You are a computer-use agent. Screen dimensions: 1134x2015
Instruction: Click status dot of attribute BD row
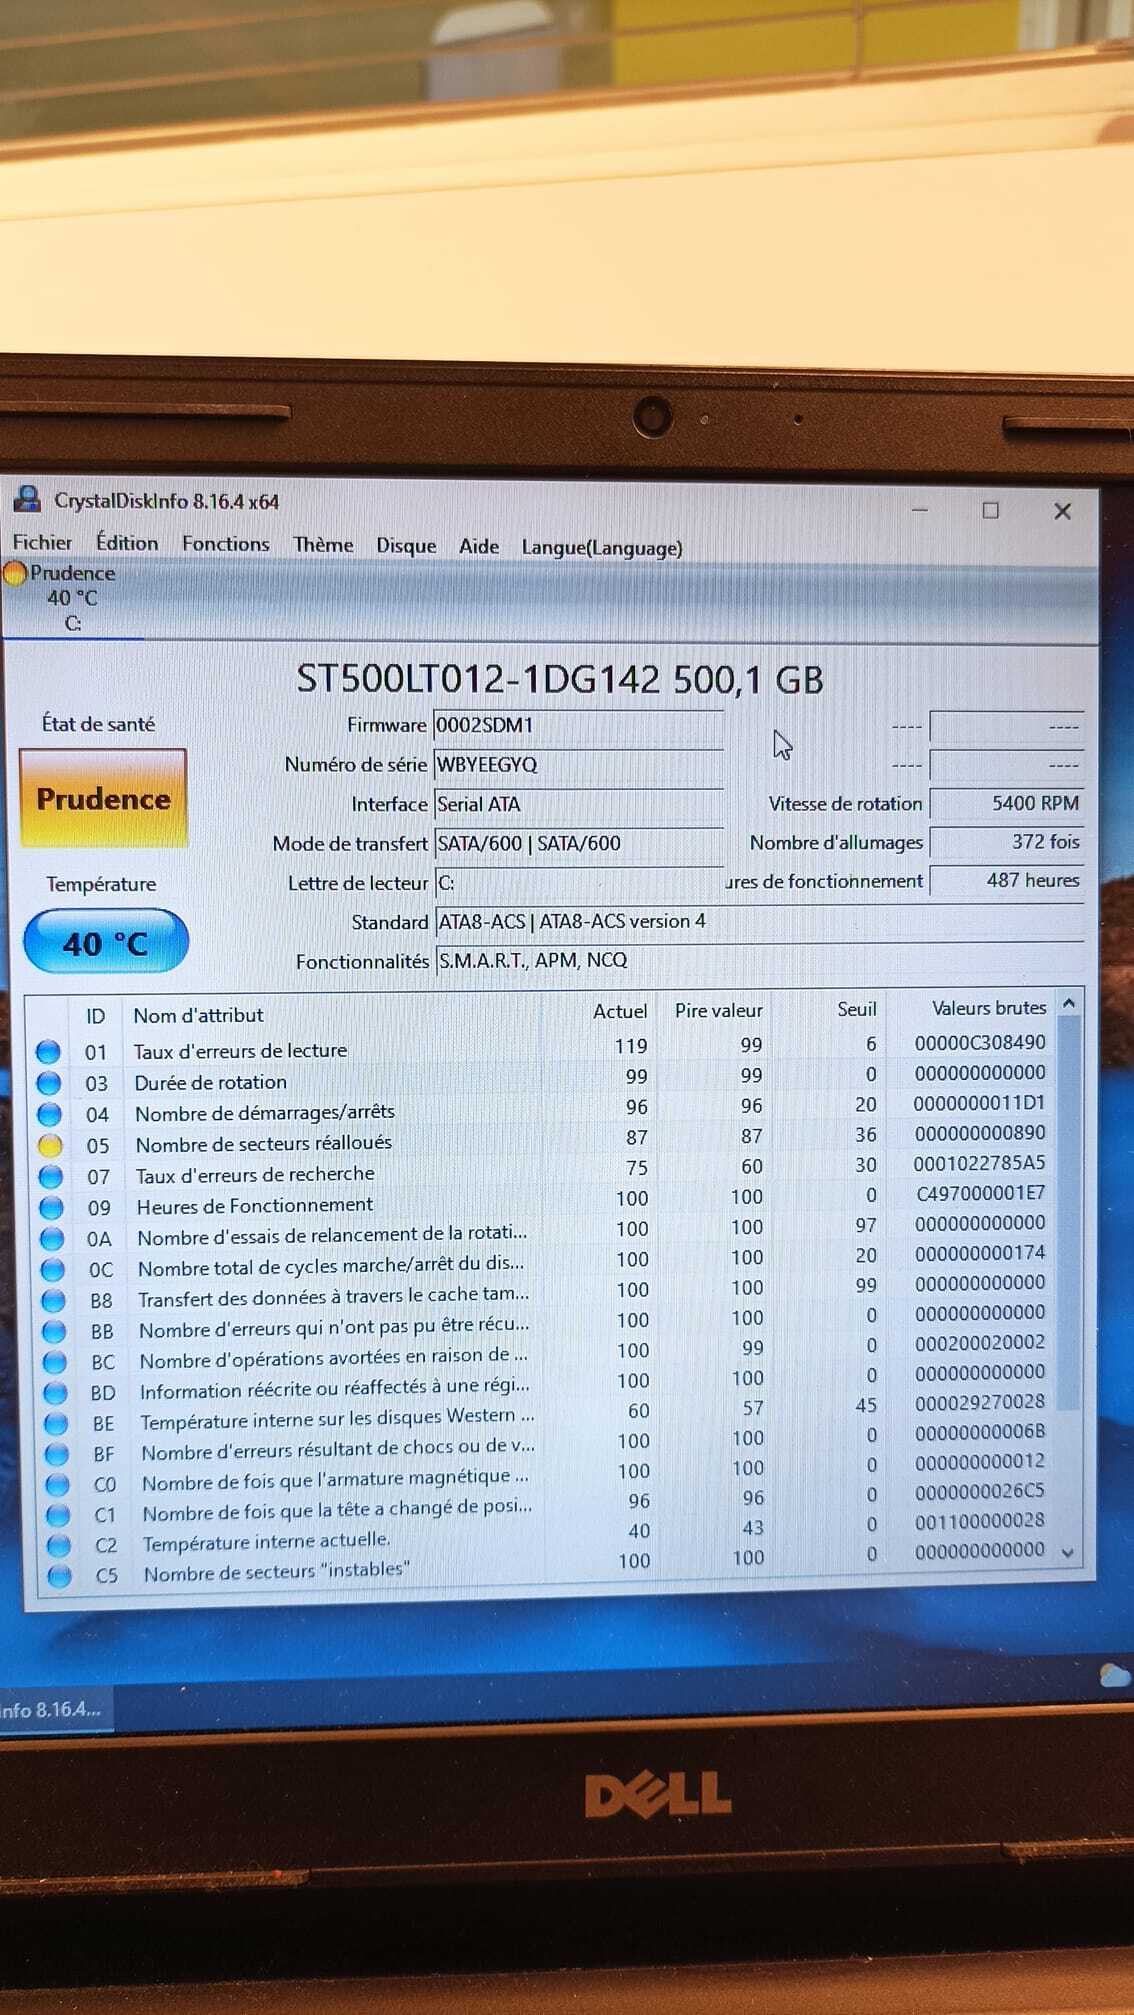tap(56, 1392)
